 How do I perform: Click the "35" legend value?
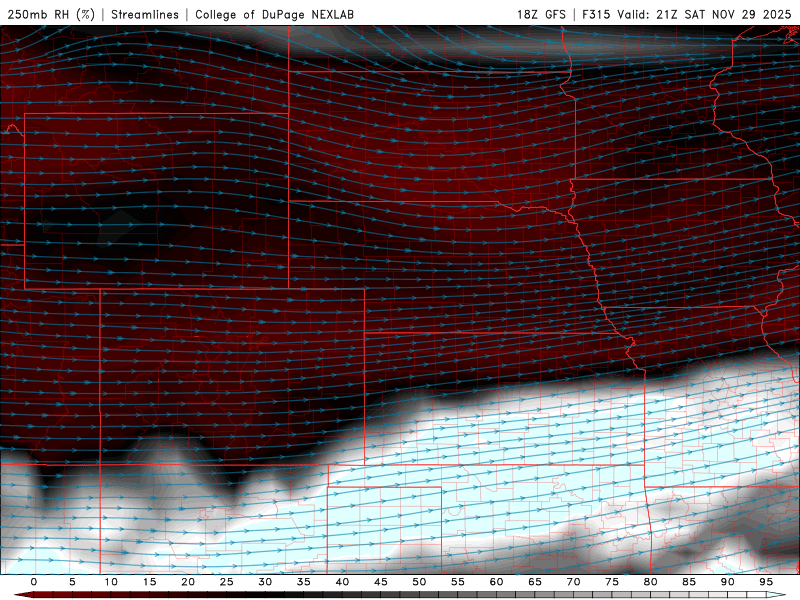click(x=303, y=582)
